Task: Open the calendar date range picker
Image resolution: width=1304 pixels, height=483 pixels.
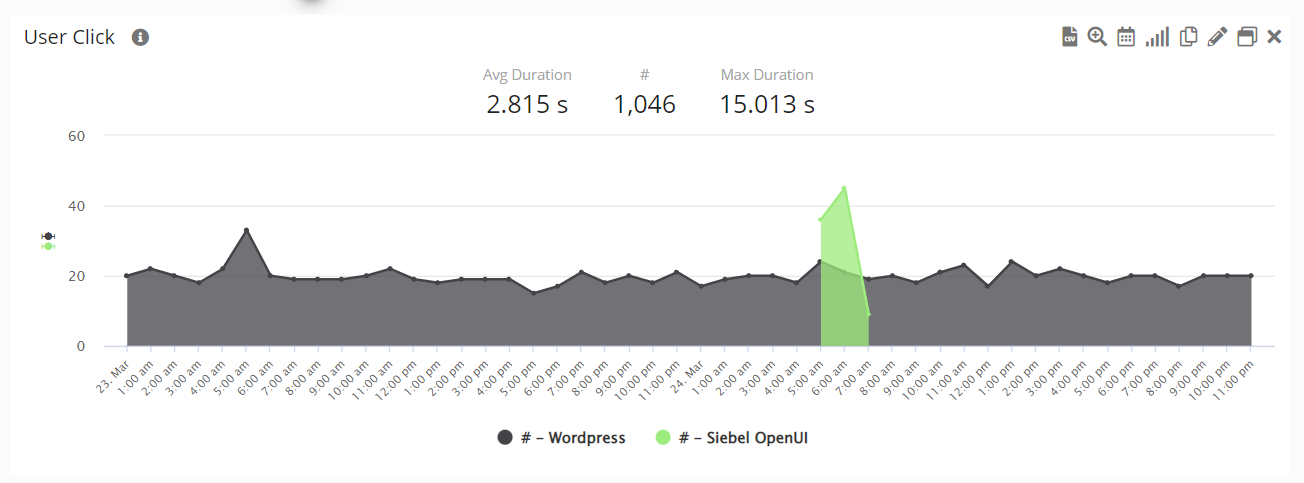Action: (1126, 37)
